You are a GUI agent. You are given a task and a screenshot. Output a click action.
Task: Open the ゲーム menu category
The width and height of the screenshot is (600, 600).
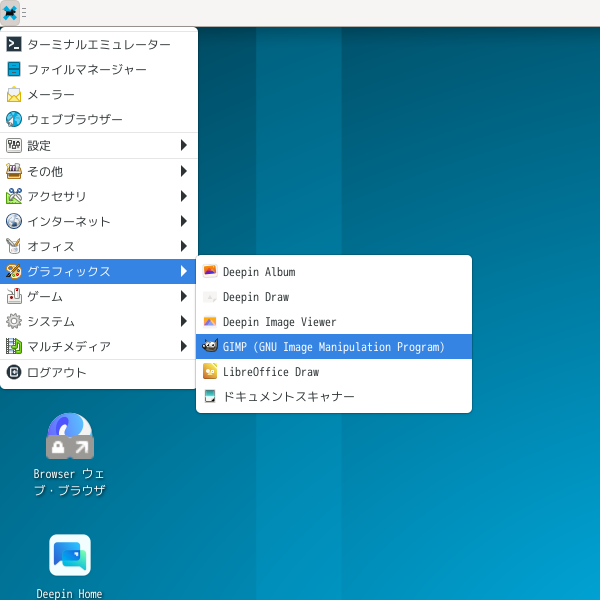pos(45,296)
